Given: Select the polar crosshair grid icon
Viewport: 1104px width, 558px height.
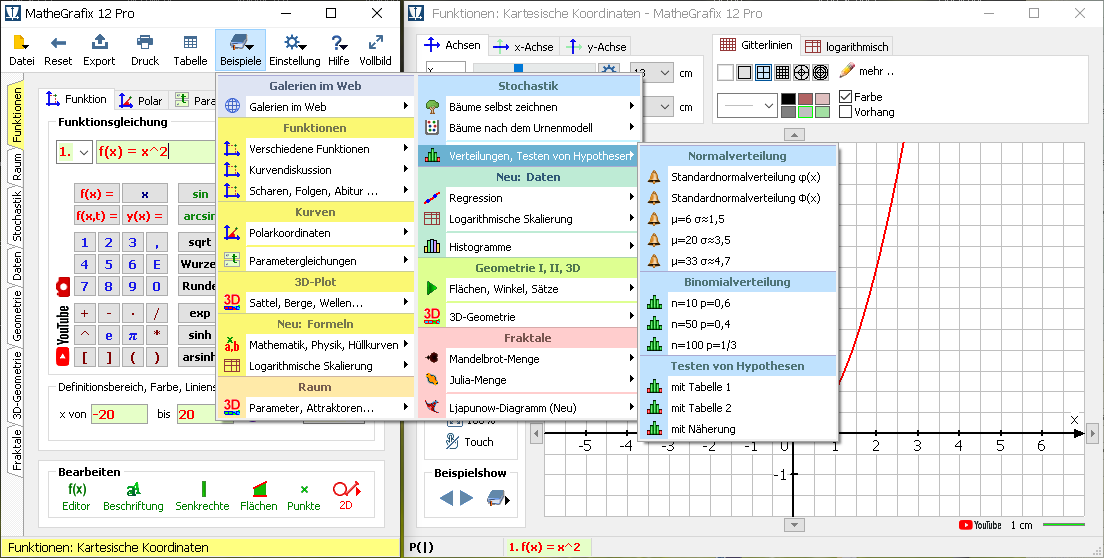Looking at the screenshot, I should (801, 72).
